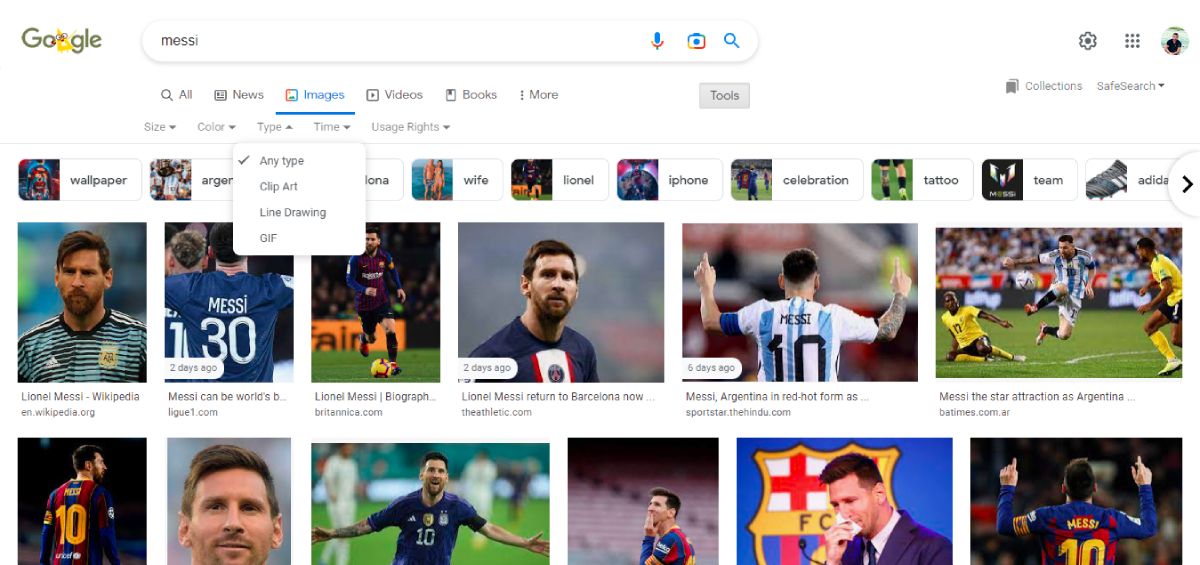Click the lionel suggestion chip

click(559, 180)
